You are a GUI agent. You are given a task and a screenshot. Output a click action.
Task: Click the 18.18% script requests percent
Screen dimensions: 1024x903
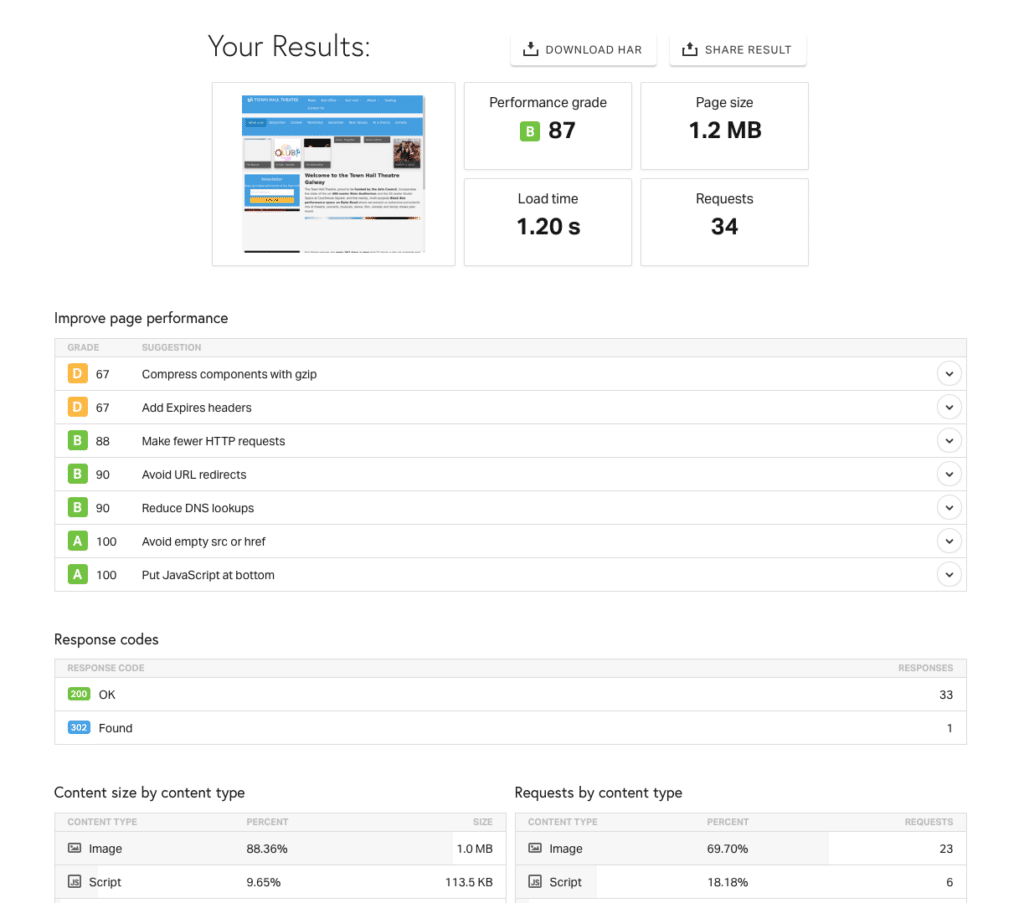728,882
